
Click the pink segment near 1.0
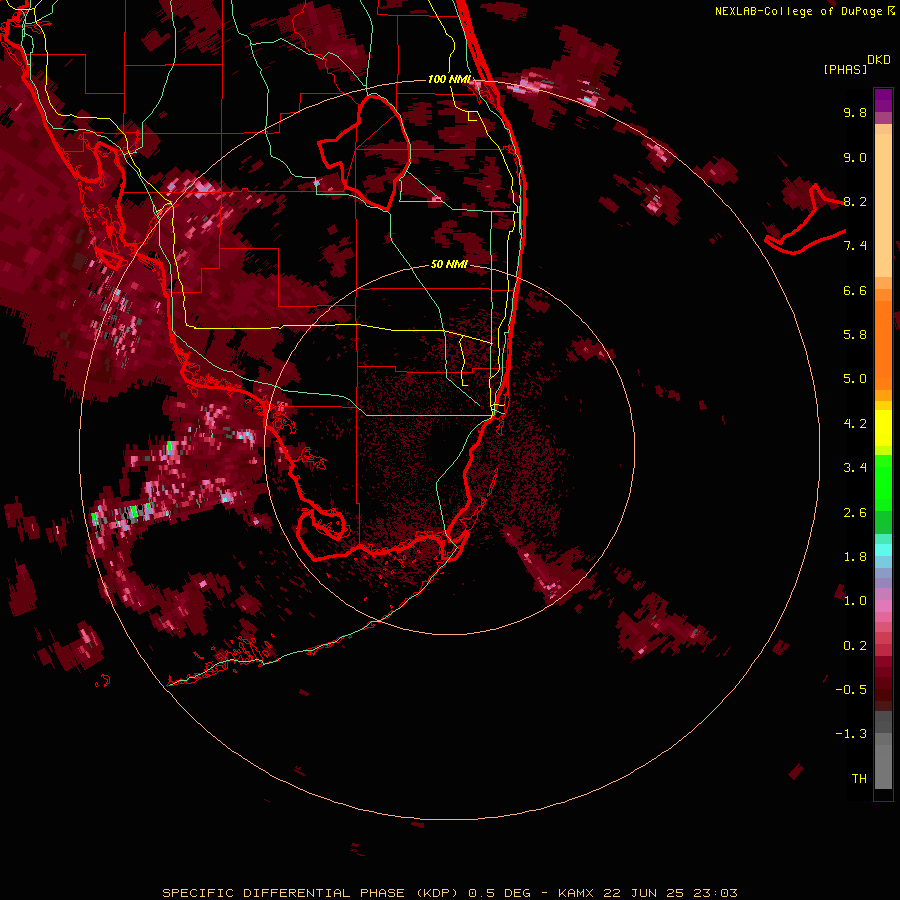pos(883,606)
